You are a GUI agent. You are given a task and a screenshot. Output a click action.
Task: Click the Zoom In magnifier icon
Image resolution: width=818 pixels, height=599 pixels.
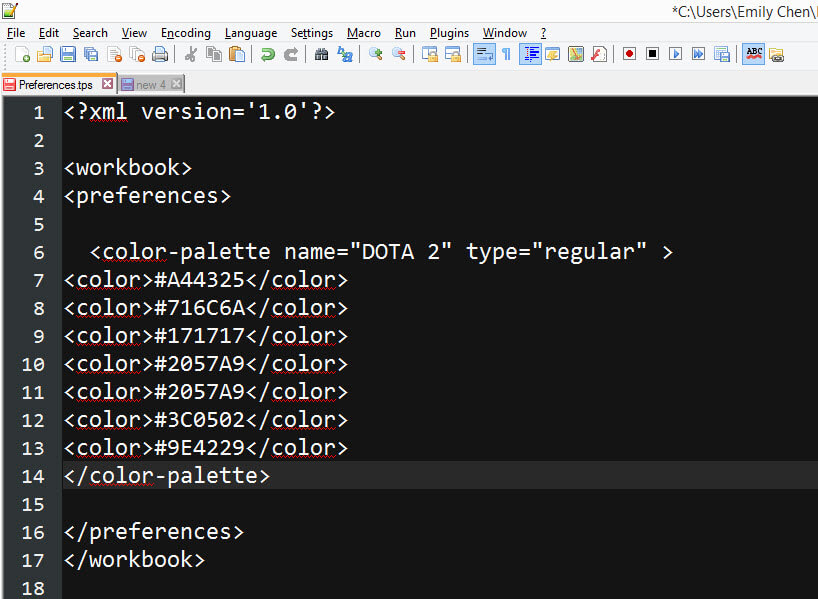pos(375,54)
